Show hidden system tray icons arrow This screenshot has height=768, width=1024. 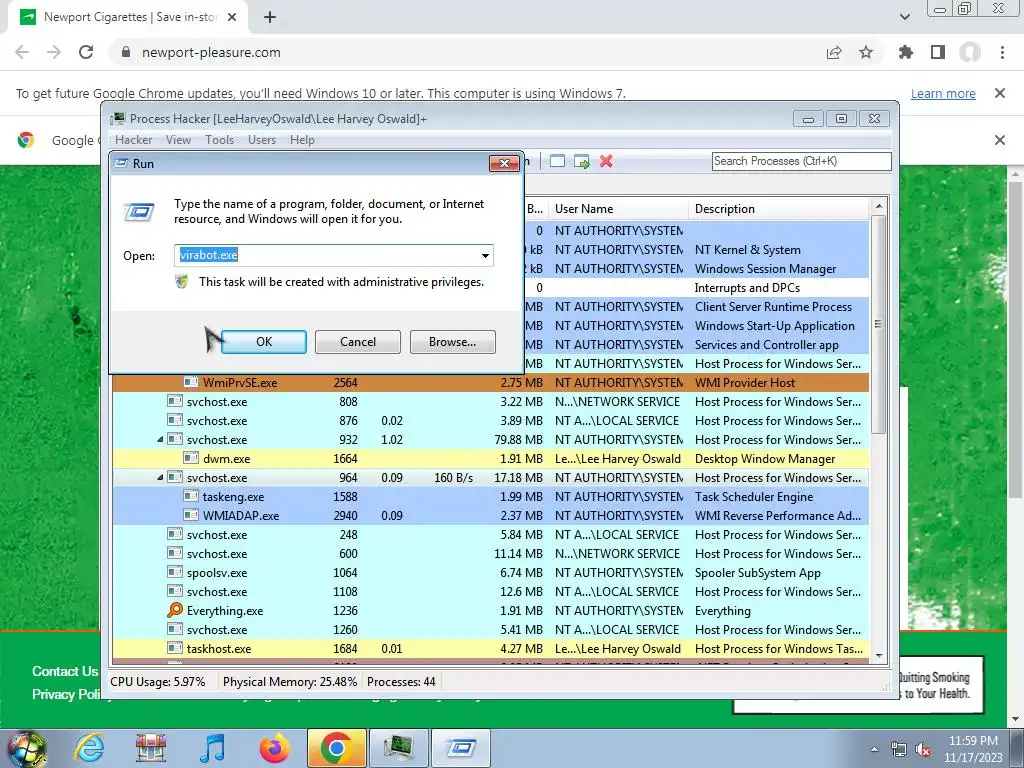point(874,749)
